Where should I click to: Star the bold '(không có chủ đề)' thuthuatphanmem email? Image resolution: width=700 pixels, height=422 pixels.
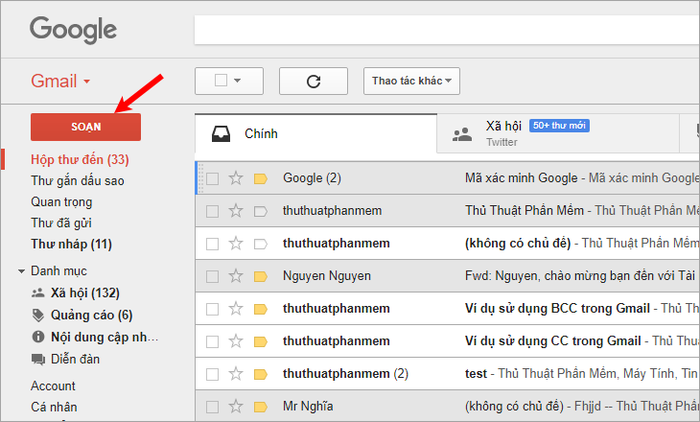pyautogui.click(x=236, y=243)
